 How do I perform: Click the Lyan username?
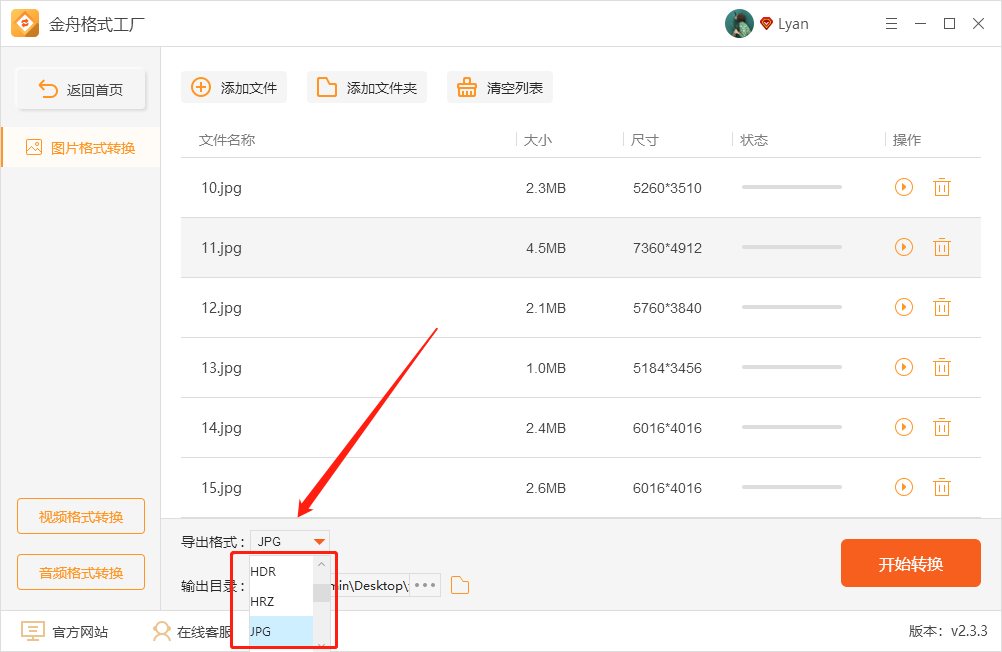pyautogui.click(x=793, y=24)
